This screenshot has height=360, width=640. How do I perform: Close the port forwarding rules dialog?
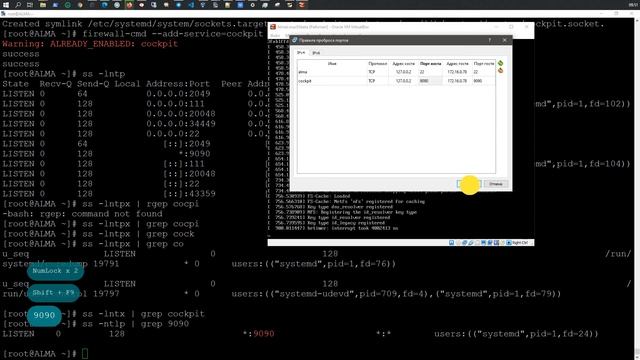(x=504, y=40)
